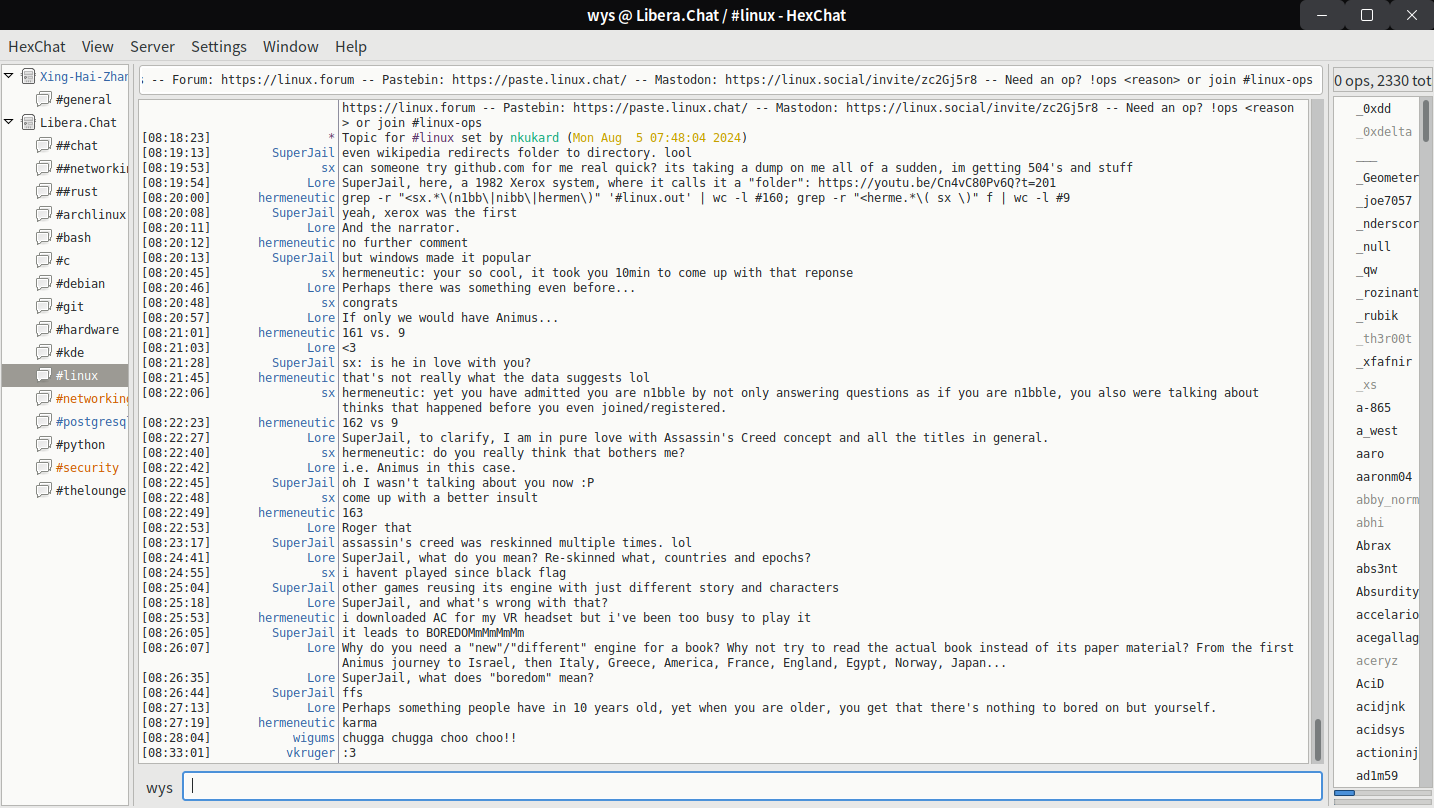Open the YouTube link in Lore's message
The image size is (1434, 808).
point(936,183)
